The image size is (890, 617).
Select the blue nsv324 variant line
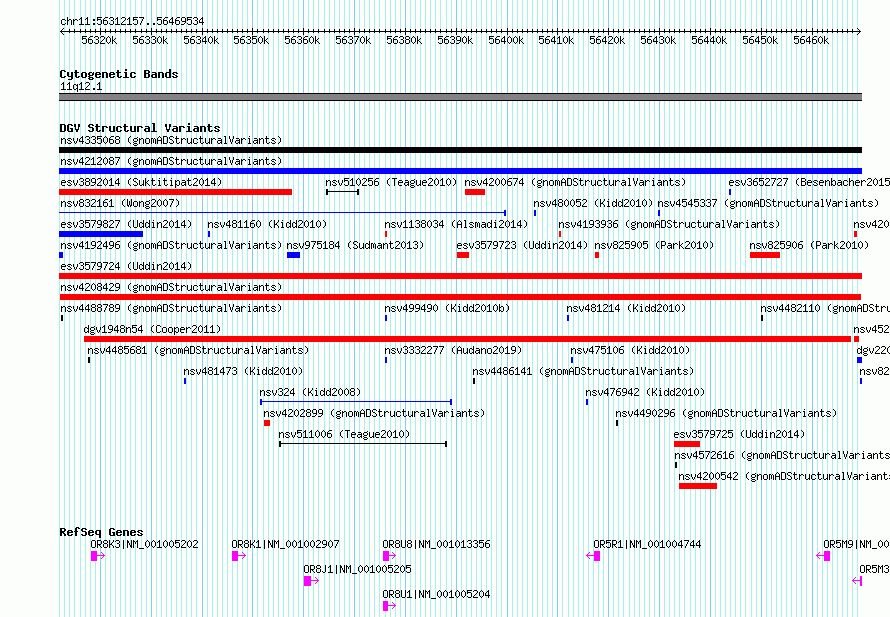pos(356,402)
